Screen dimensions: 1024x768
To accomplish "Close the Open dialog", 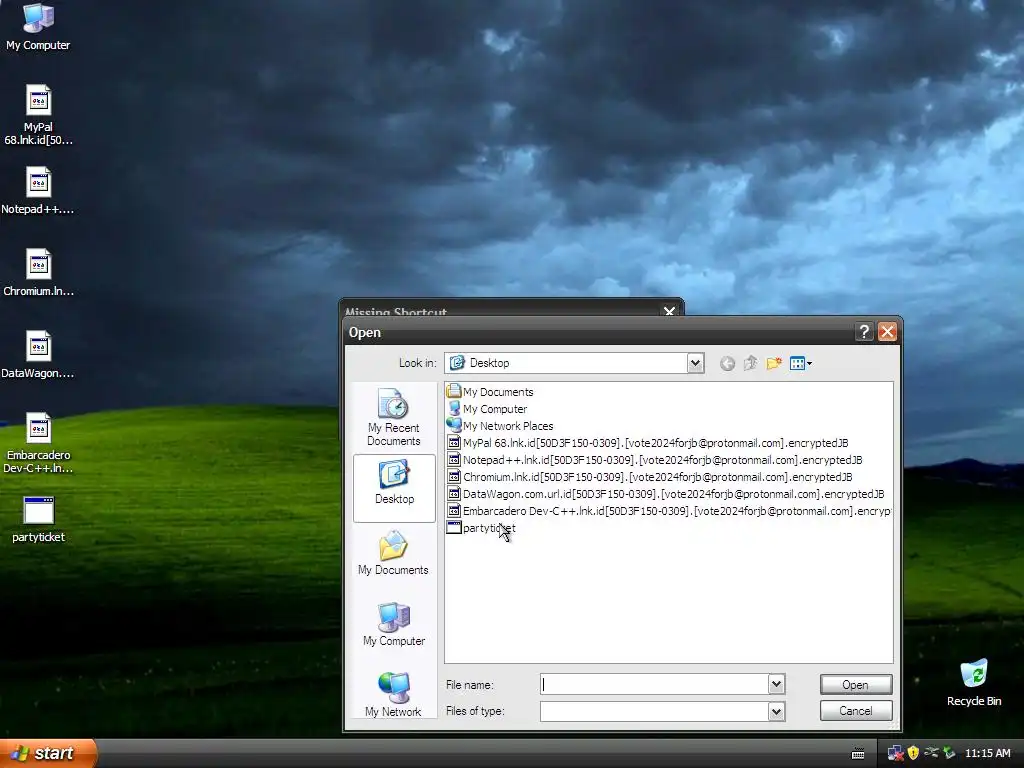I will tap(887, 332).
